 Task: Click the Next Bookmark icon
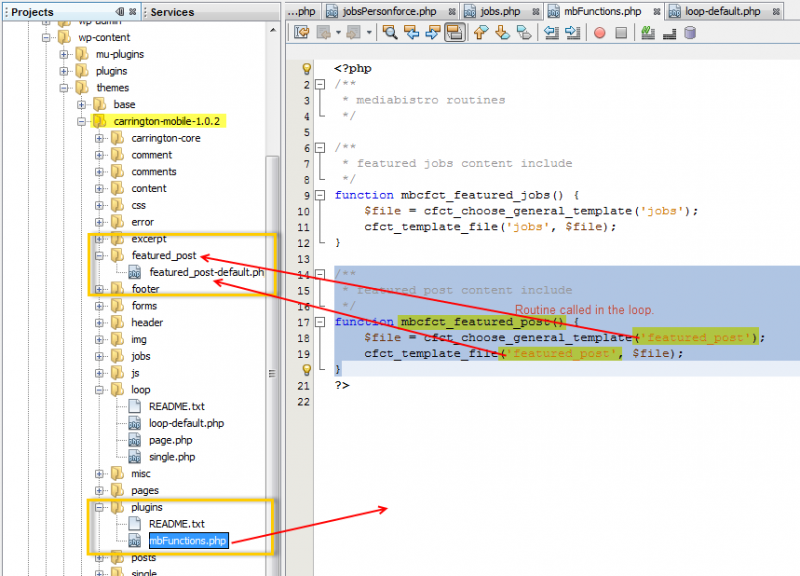click(x=502, y=33)
